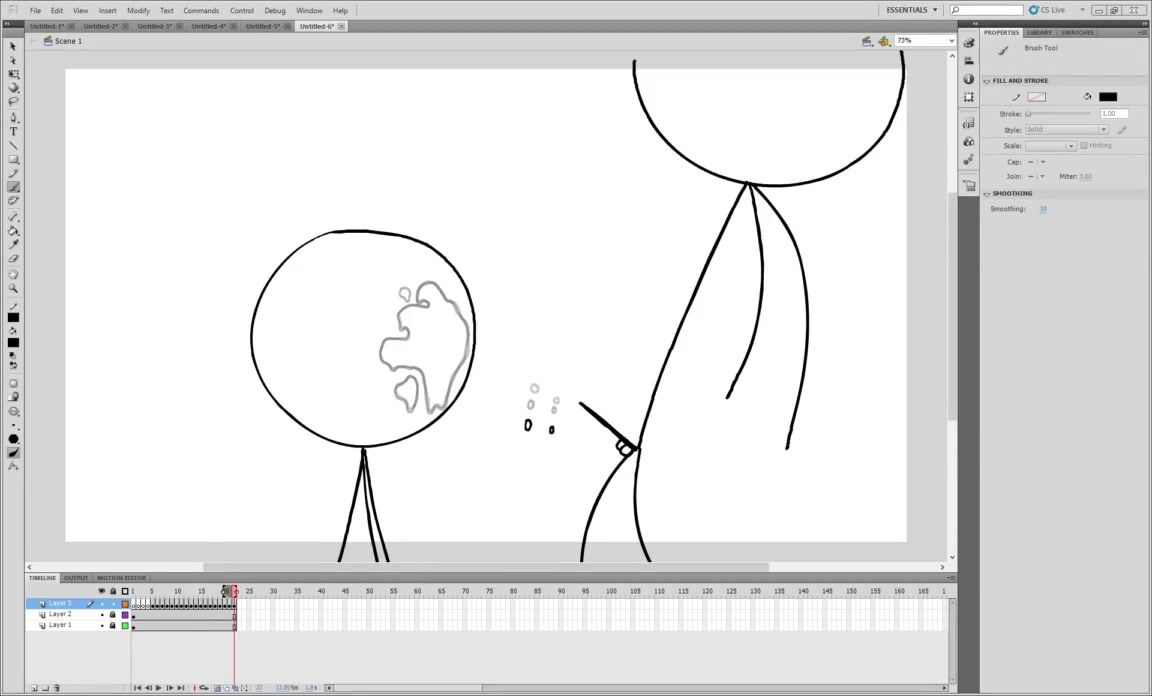The width and height of the screenshot is (1152, 696).
Task: Switch to the Library tab
Action: point(1039,32)
